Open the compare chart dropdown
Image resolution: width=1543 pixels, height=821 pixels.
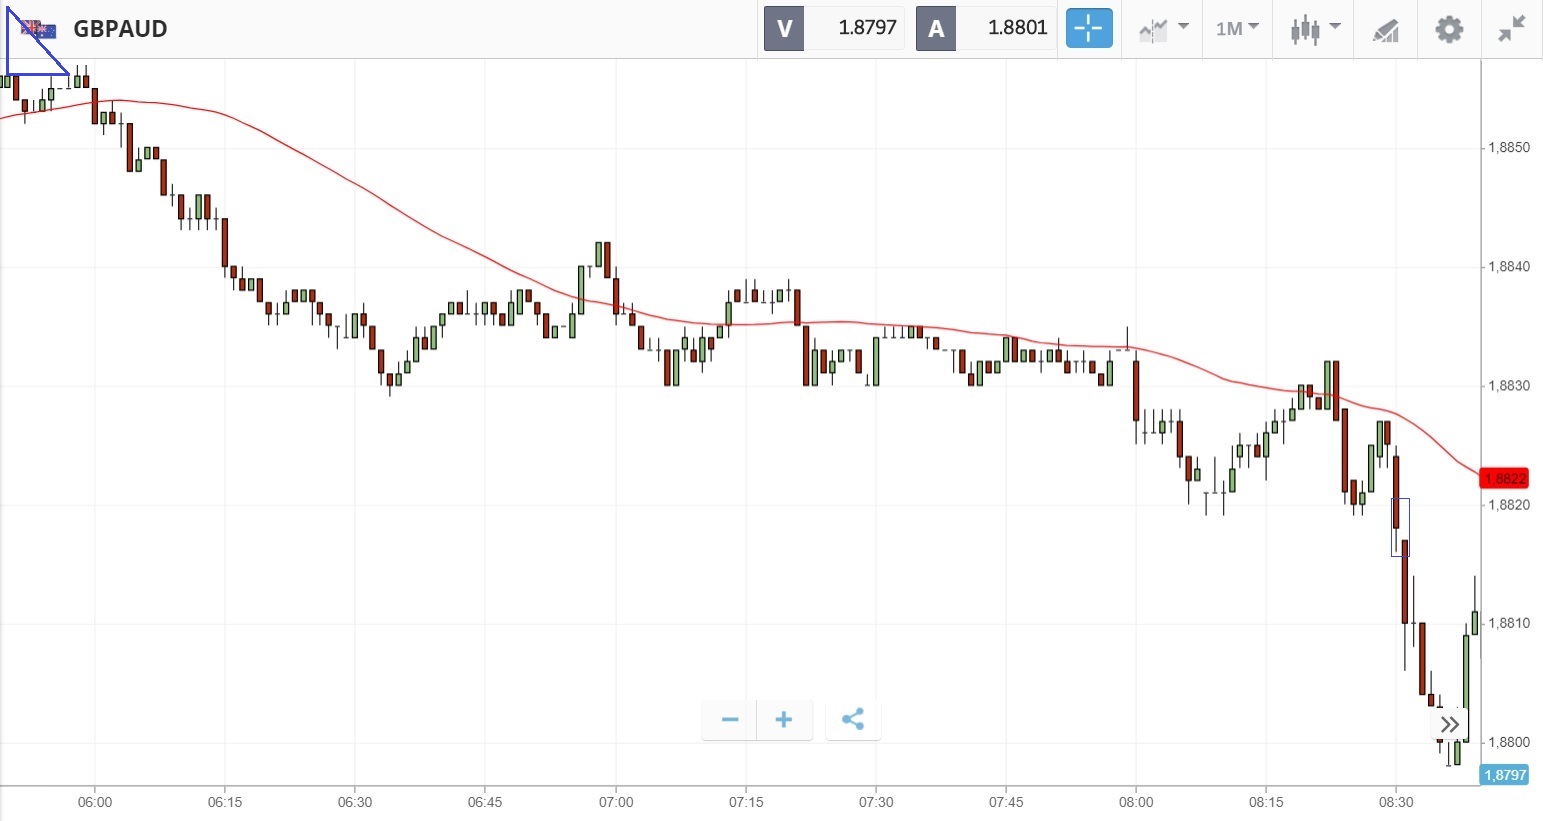pos(1163,28)
